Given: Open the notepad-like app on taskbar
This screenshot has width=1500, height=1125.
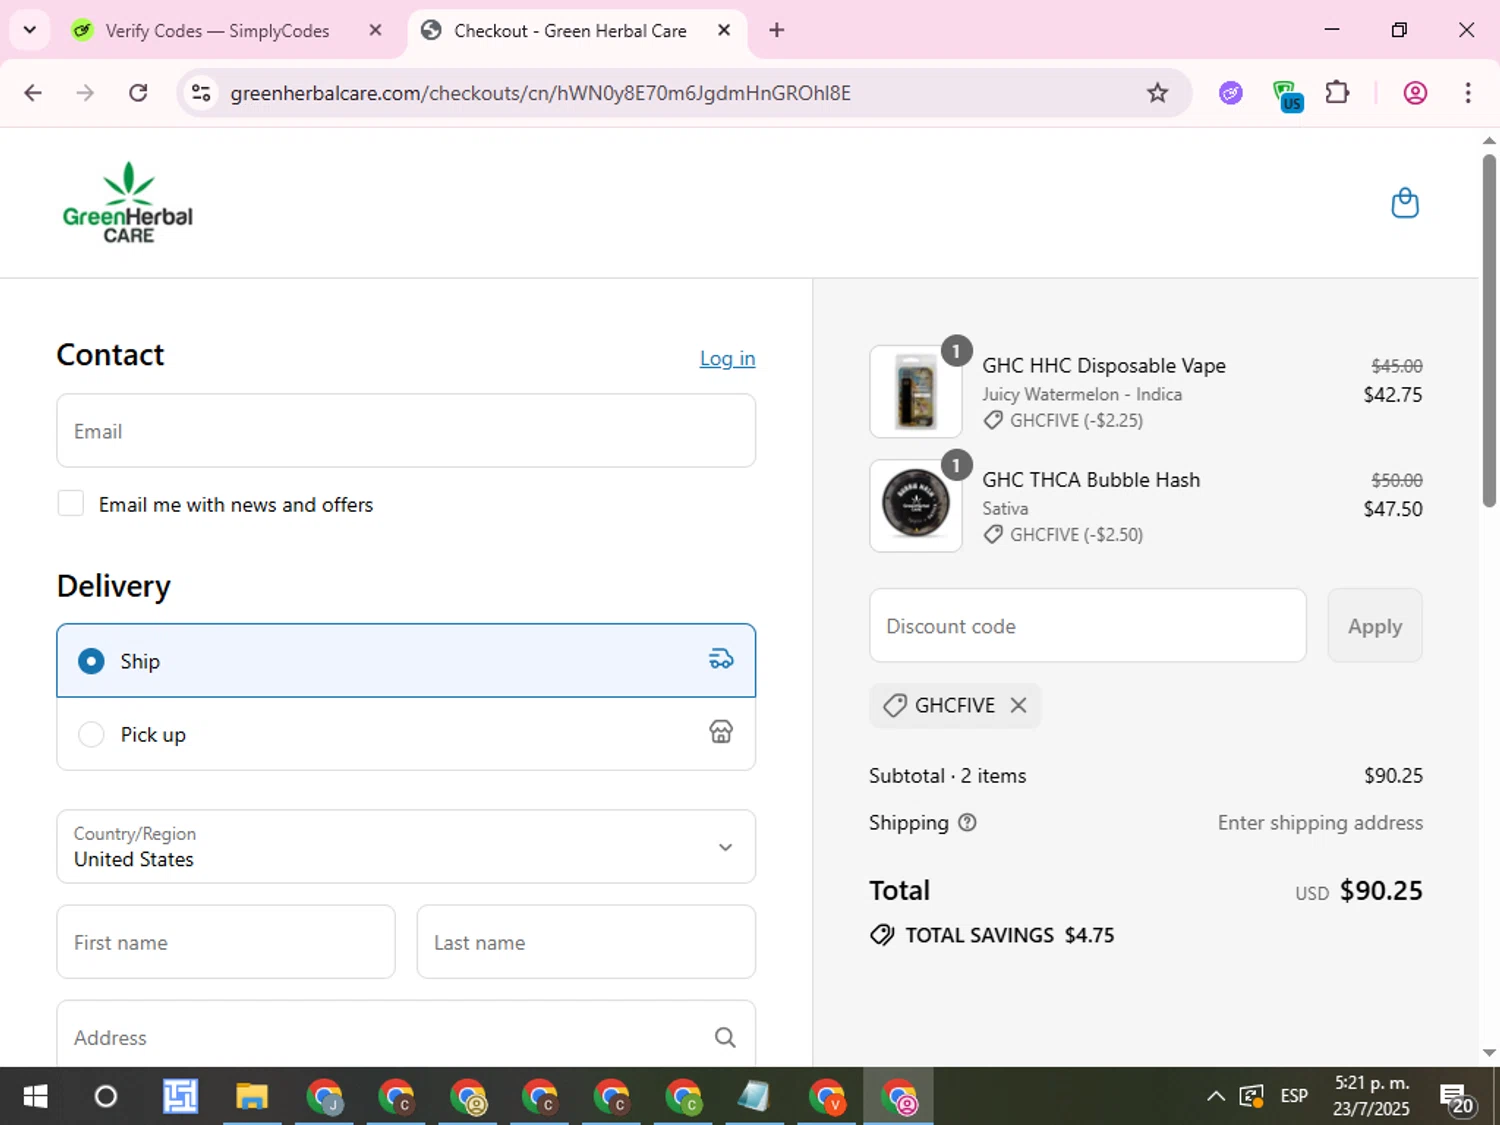Looking at the screenshot, I should pyautogui.click(x=754, y=1097).
